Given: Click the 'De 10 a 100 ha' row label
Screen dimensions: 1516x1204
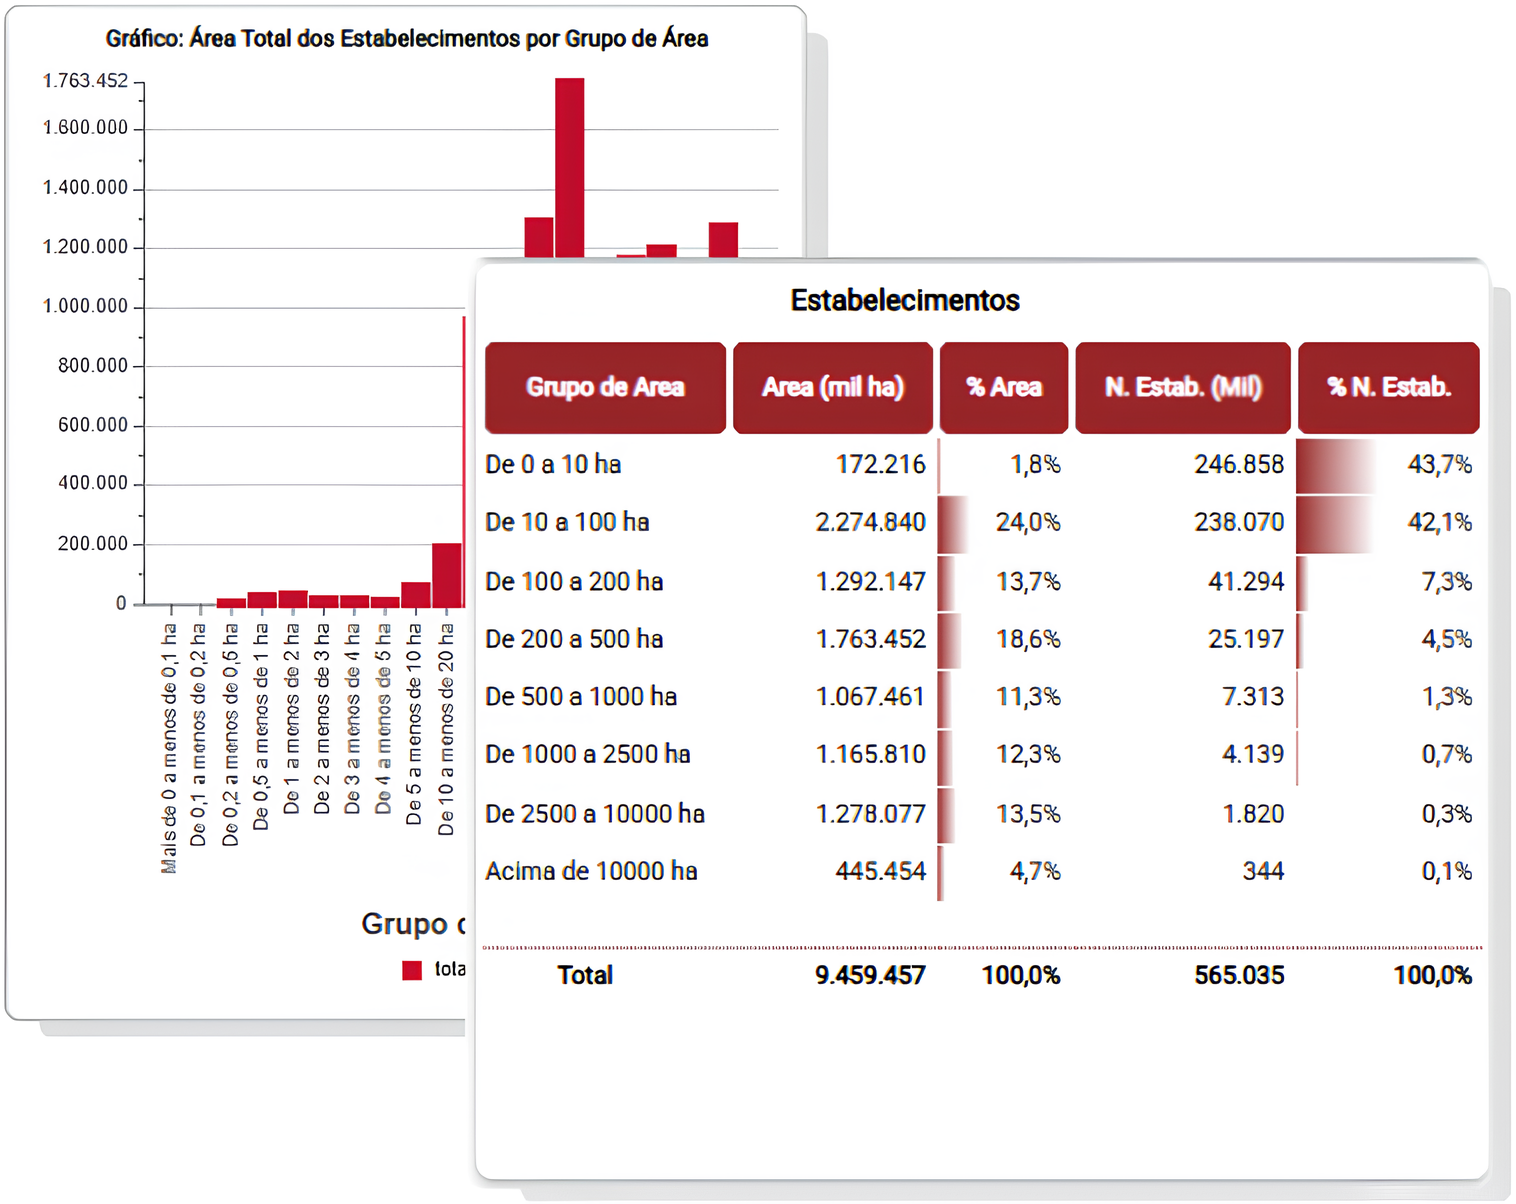Looking at the screenshot, I should tap(567, 523).
